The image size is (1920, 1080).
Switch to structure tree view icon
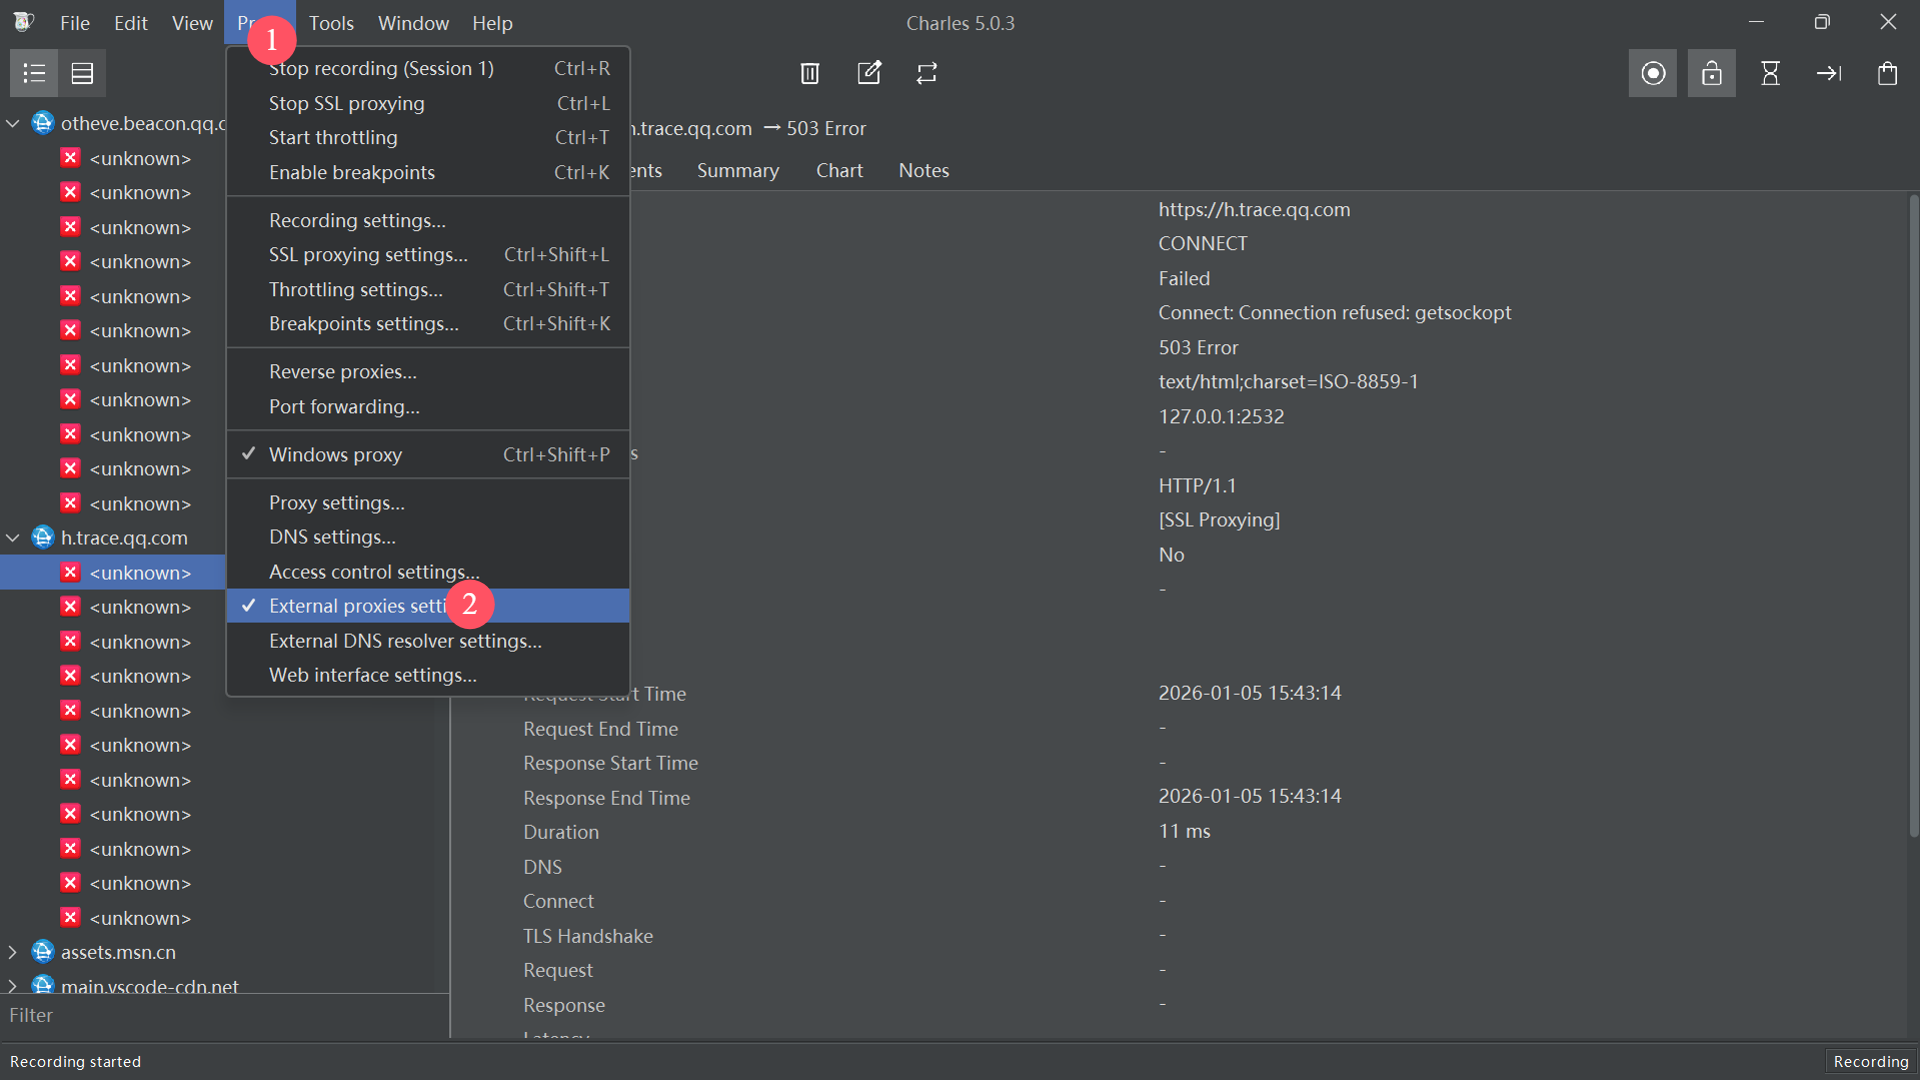click(34, 73)
